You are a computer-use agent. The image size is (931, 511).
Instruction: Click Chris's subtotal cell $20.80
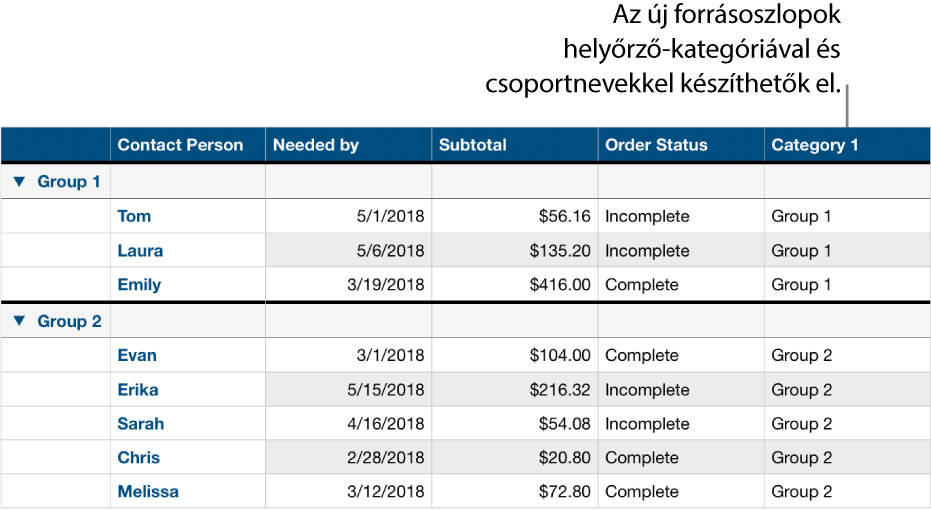coord(565,458)
